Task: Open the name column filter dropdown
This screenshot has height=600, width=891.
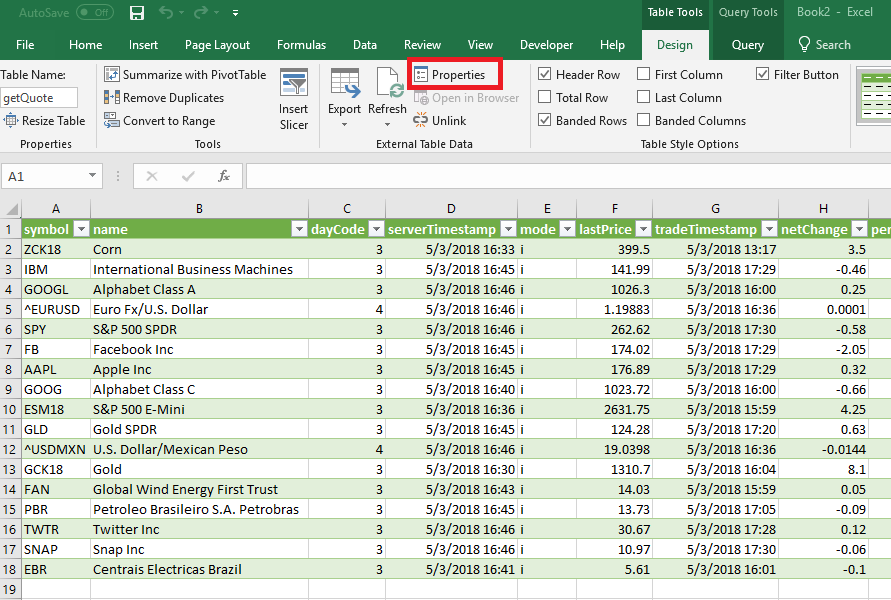Action: point(299,229)
